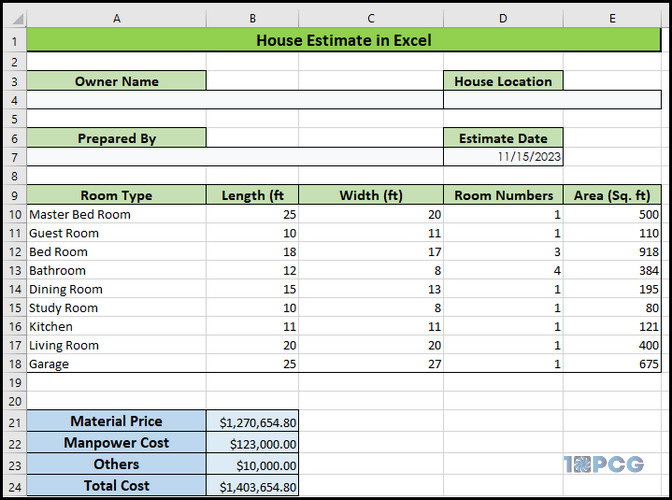This screenshot has width=672, height=500.
Task: Click Bed Room length value 18
Action: (x=252, y=251)
